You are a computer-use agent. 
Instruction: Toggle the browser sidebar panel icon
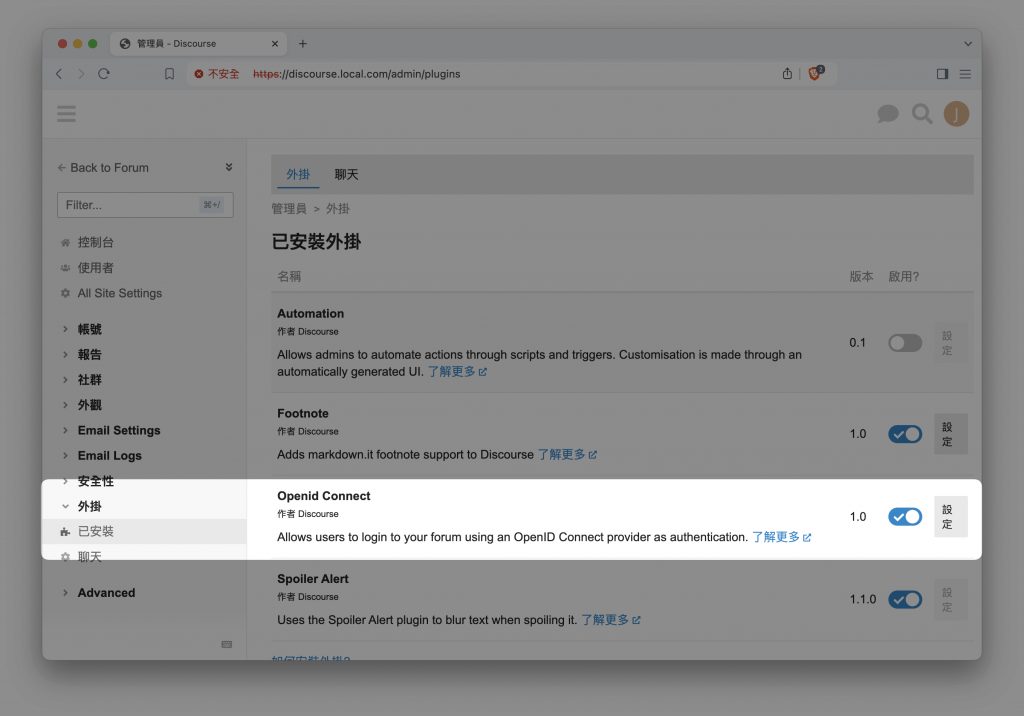tap(942, 74)
